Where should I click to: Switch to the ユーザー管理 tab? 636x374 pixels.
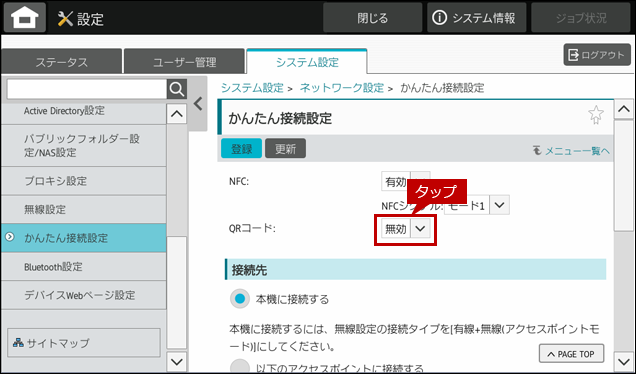185,62
